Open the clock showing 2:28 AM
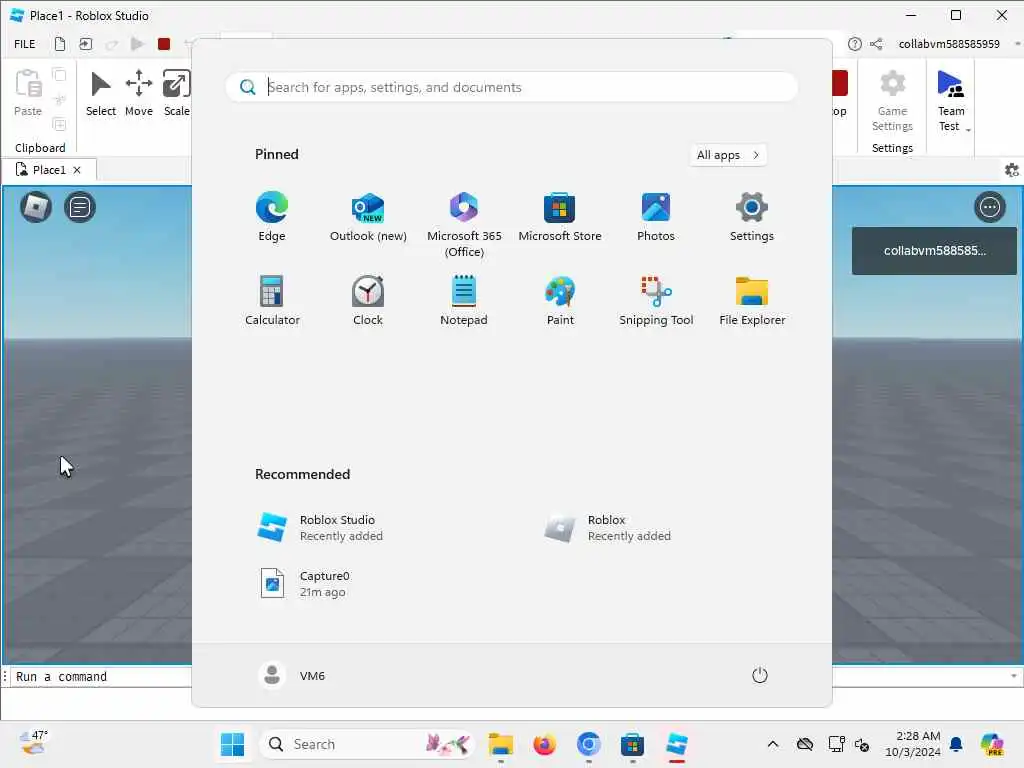 point(912,744)
